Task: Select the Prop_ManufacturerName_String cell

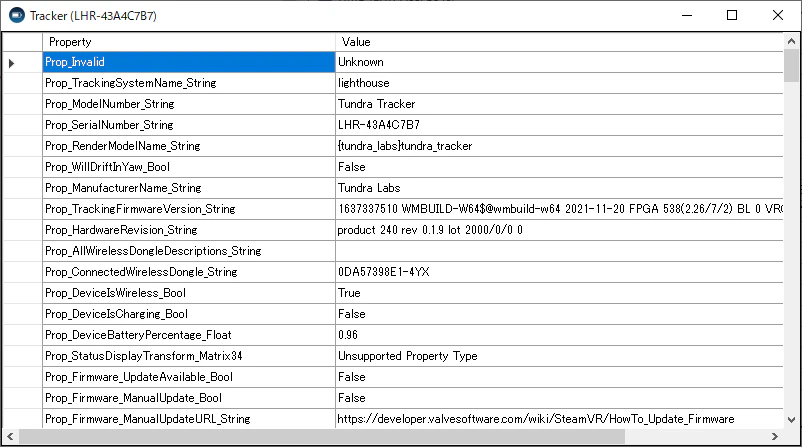Action: tap(189, 188)
